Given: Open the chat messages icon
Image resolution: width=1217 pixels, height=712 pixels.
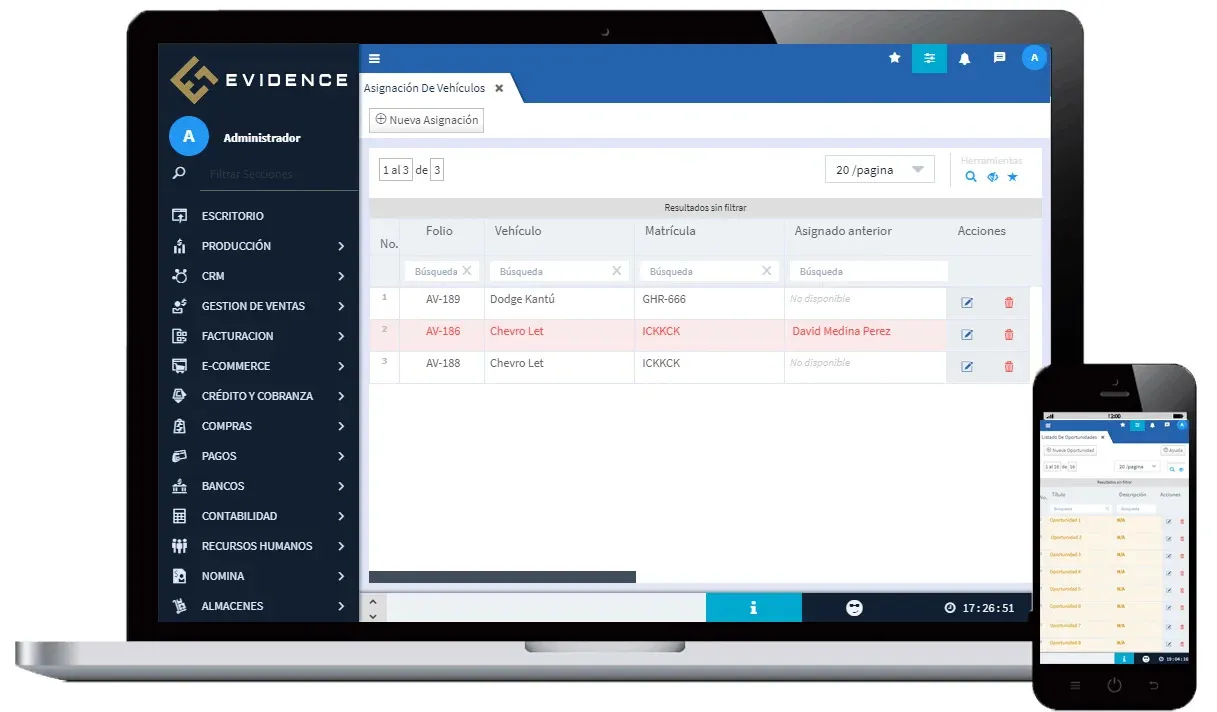Looking at the screenshot, I should click(x=999, y=58).
